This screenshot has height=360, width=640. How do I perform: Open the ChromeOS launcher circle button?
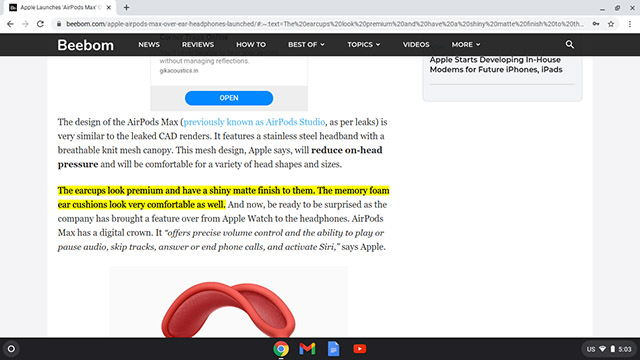tap(11, 349)
